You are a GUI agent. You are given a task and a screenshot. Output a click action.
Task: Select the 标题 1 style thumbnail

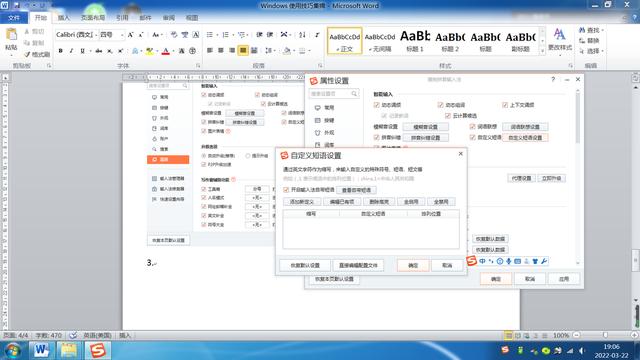point(415,41)
